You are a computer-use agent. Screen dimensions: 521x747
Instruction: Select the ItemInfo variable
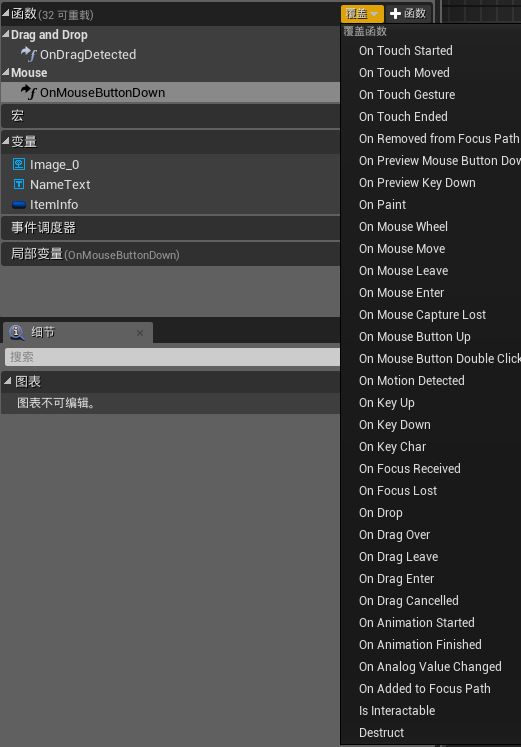pos(54,205)
